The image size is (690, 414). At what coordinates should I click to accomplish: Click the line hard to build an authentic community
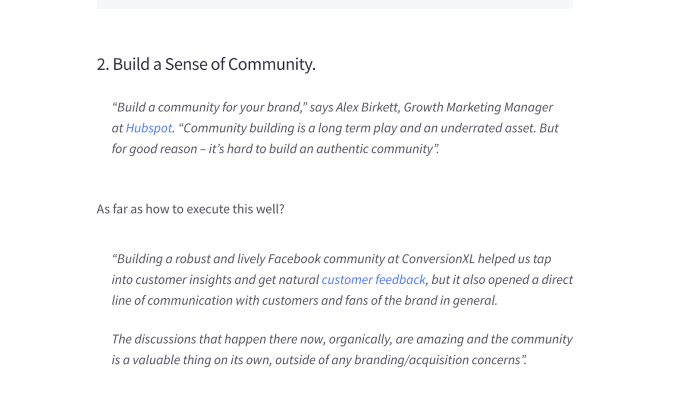[x=330, y=149]
